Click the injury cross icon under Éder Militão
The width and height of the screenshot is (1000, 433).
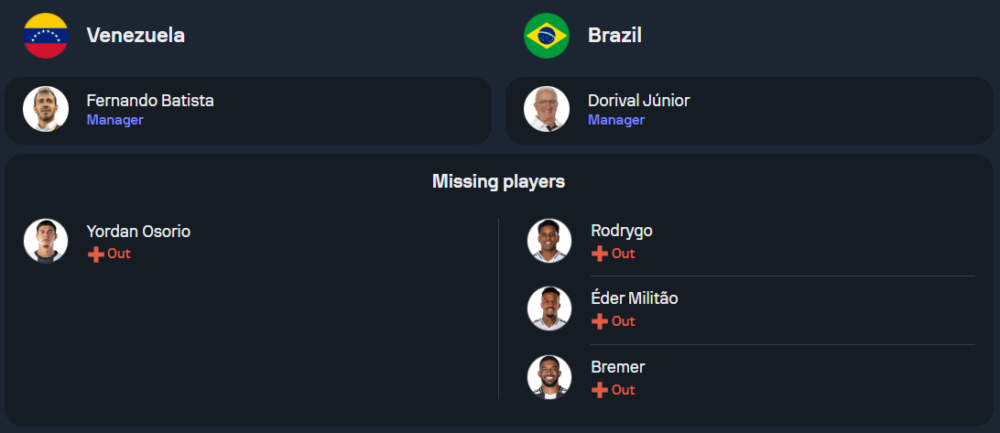coord(600,322)
